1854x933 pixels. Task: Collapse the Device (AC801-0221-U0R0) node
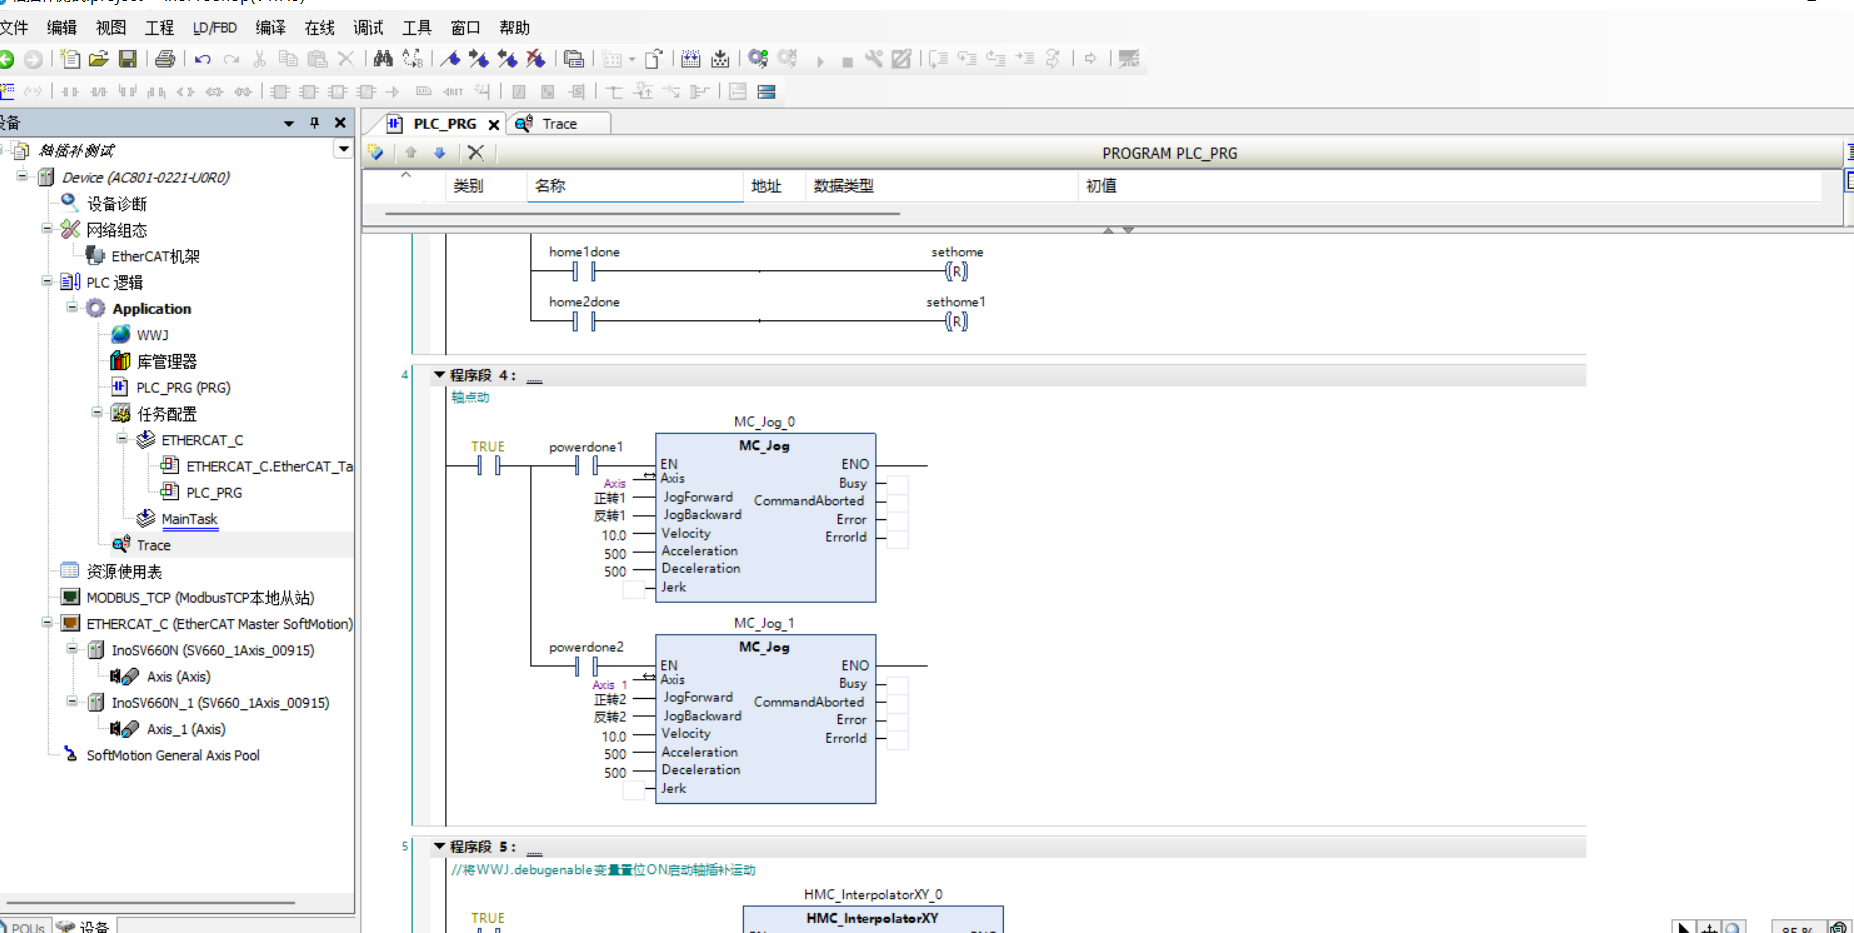pos(22,176)
